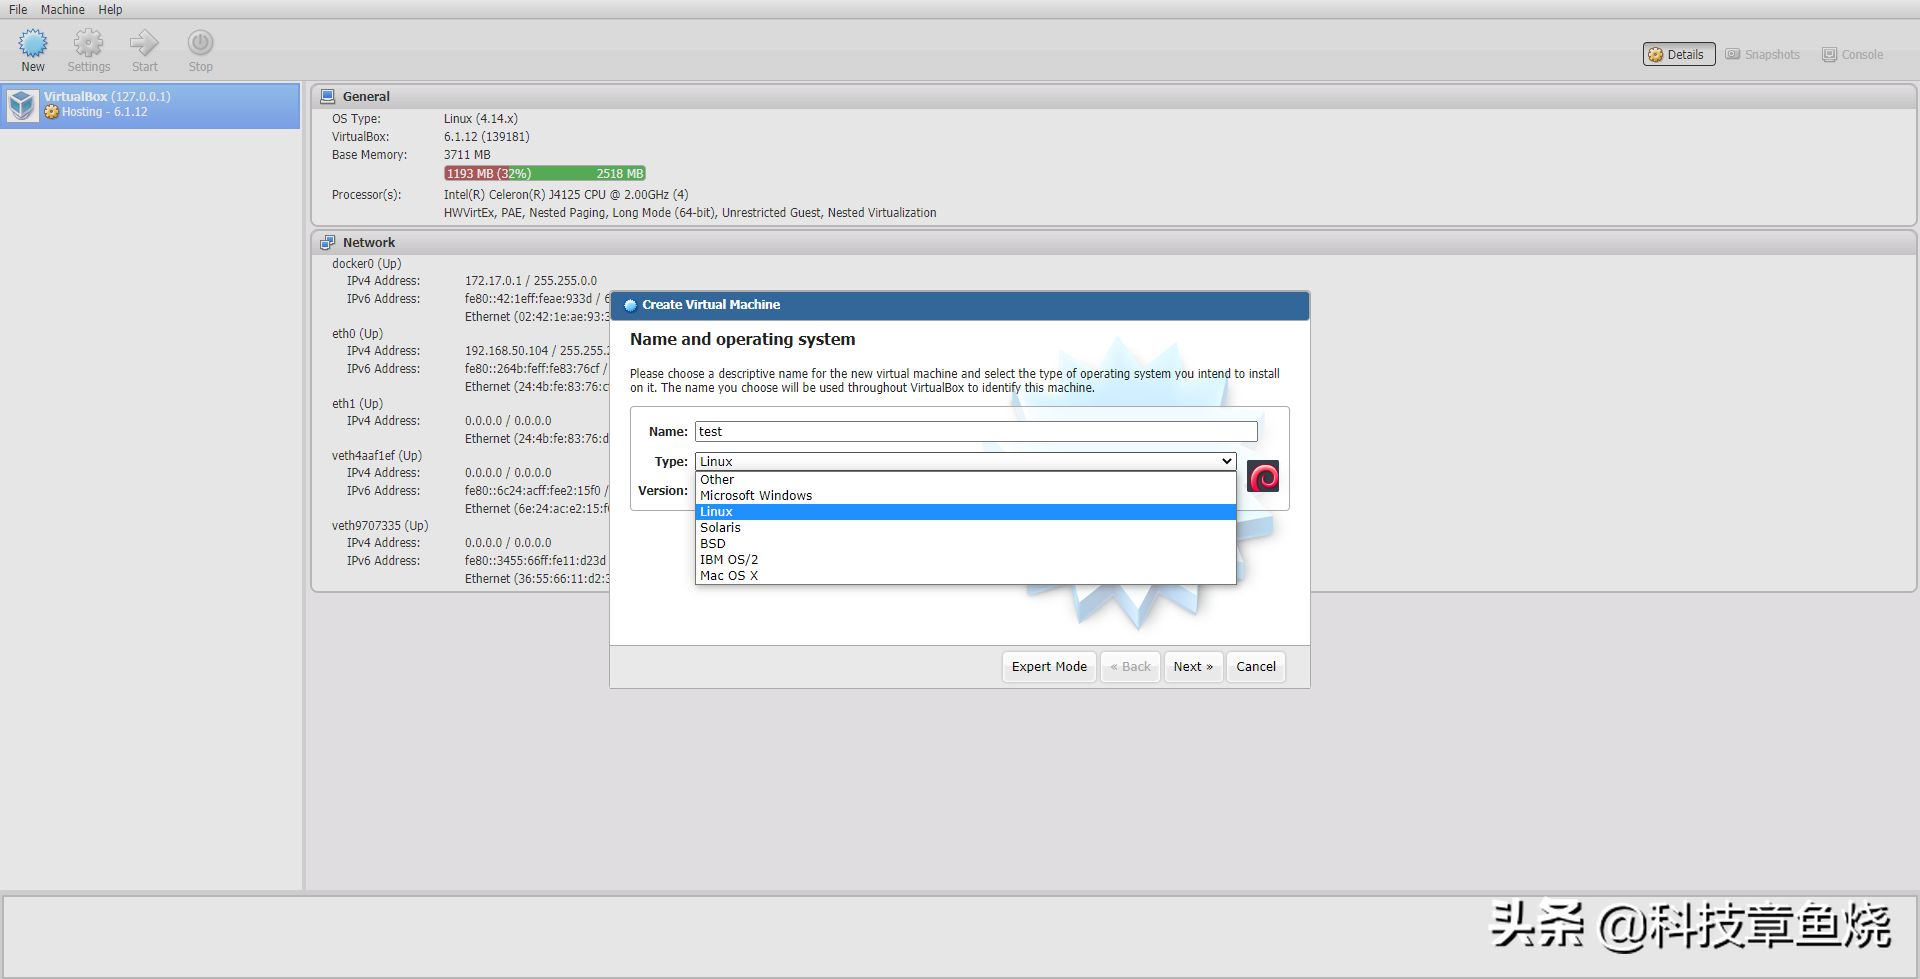This screenshot has height=979, width=1920.
Task: Choose Microsoft Windows from Type list
Action: (756, 496)
